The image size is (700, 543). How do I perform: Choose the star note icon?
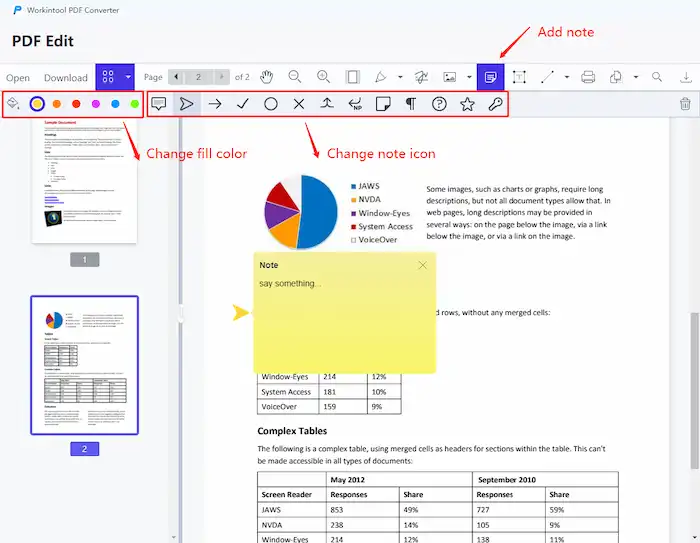467,104
